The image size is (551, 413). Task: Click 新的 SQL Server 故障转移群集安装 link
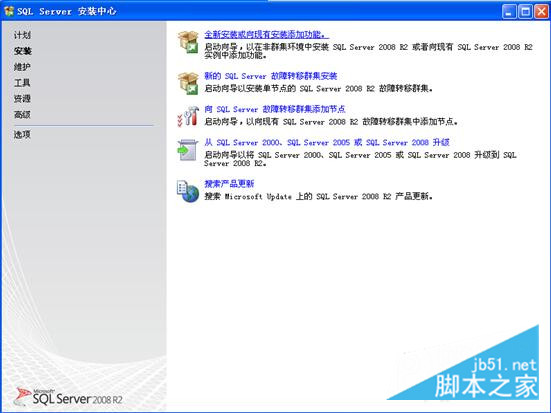(271, 76)
